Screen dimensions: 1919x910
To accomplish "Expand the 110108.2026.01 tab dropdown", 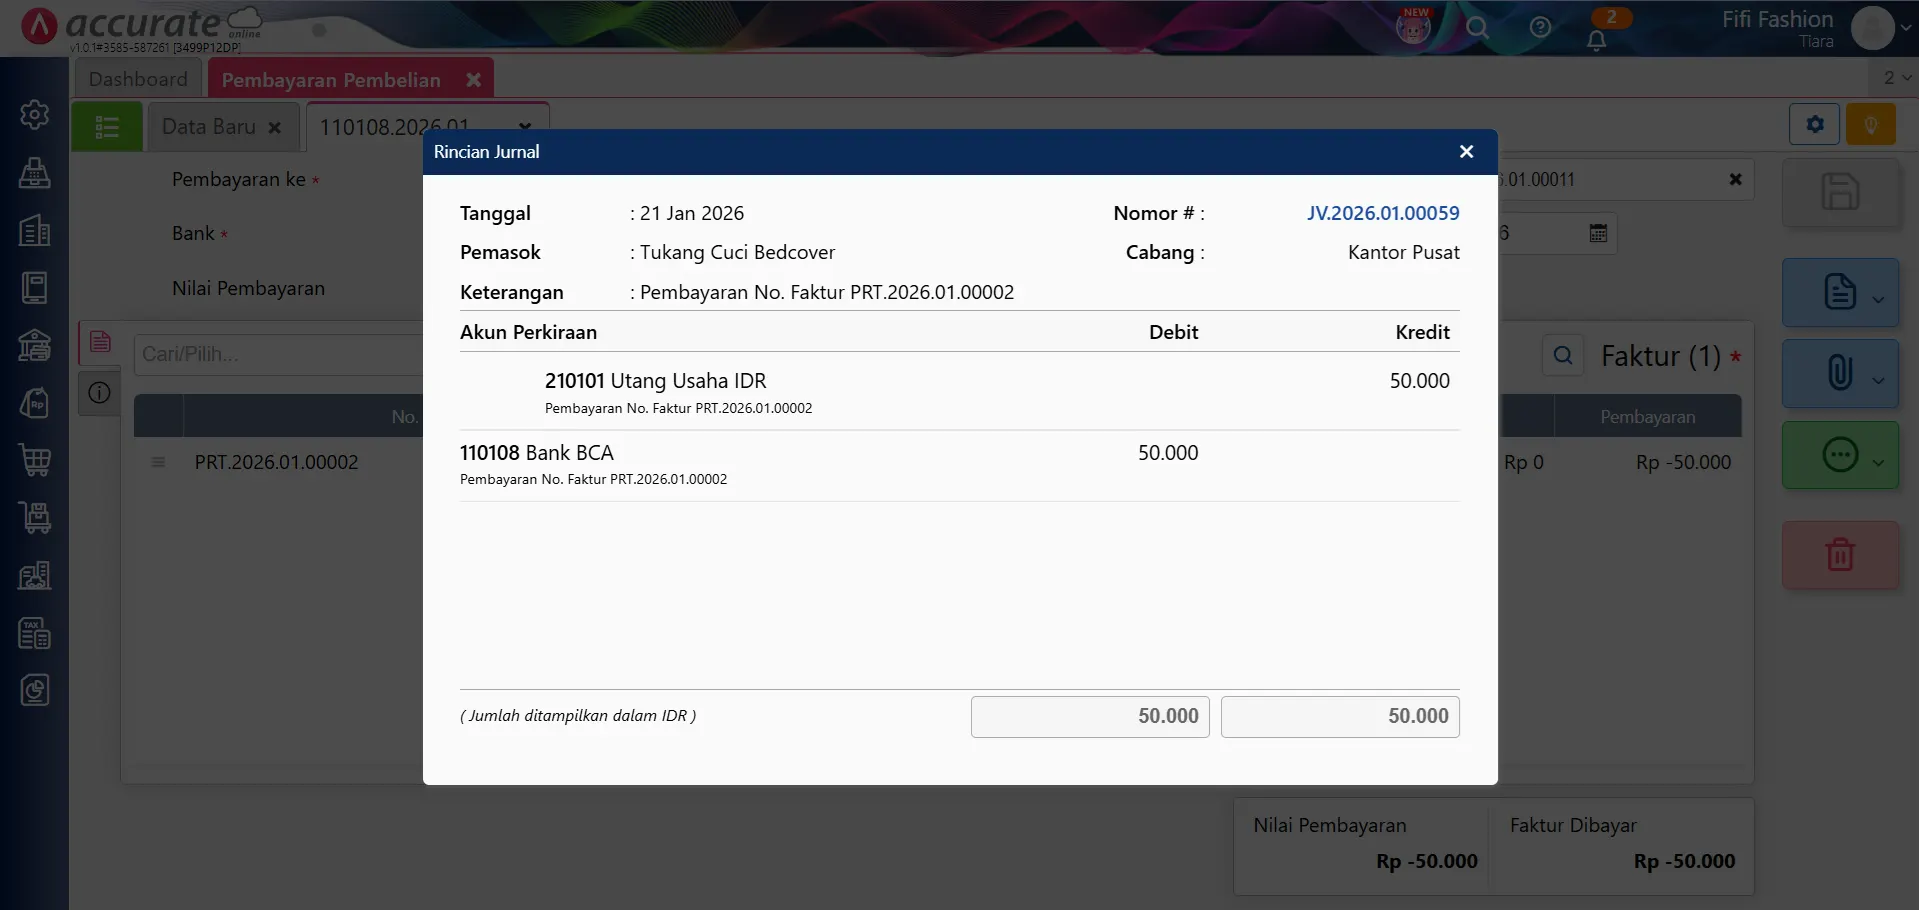I will tap(525, 127).
